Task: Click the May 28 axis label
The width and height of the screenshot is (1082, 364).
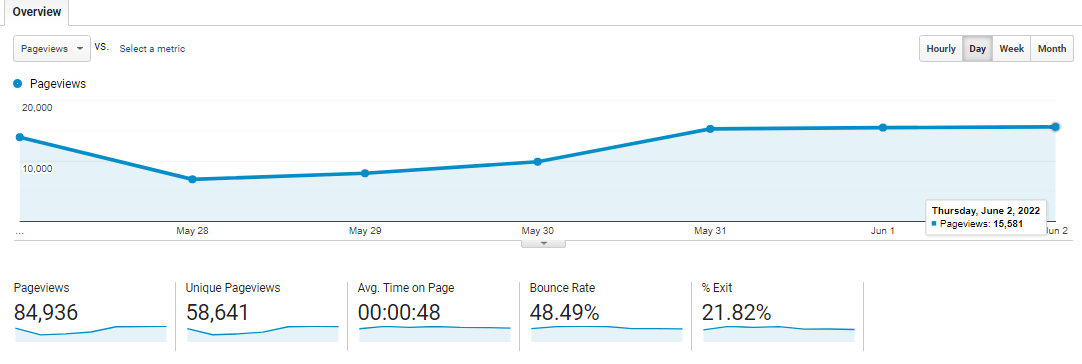Action: point(193,231)
